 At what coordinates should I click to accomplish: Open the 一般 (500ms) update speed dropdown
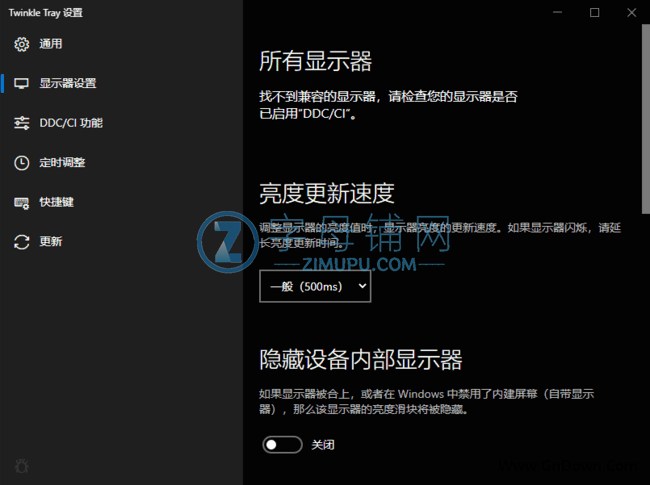click(x=315, y=286)
